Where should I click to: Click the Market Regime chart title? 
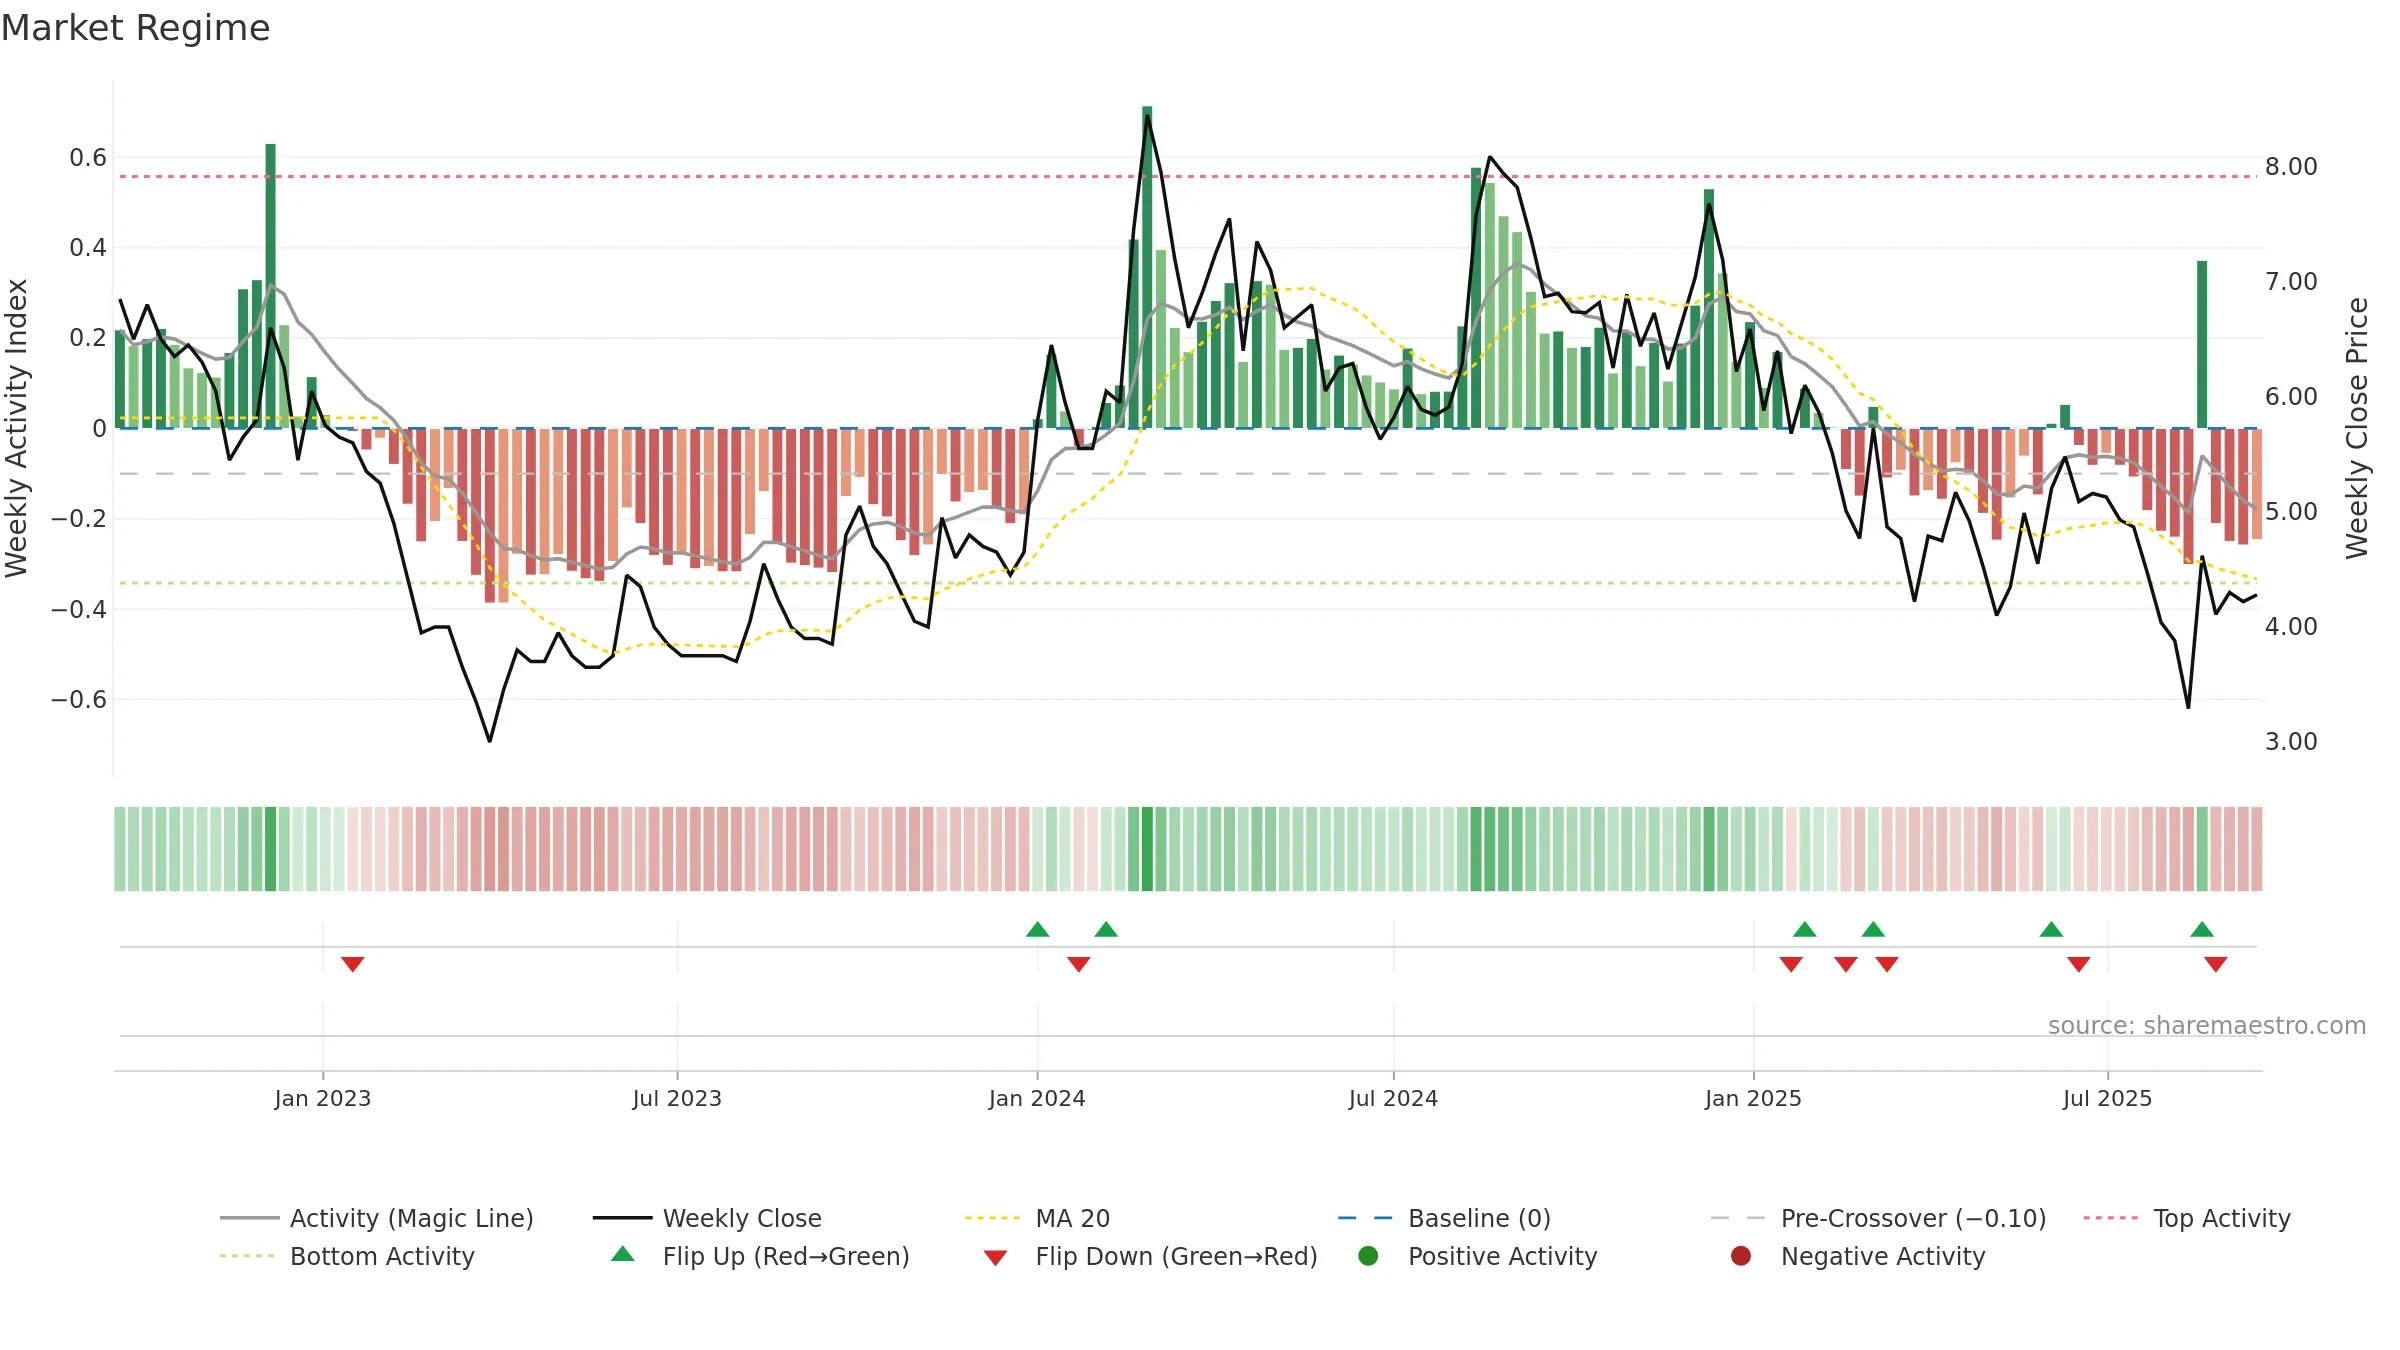[x=135, y=28]
